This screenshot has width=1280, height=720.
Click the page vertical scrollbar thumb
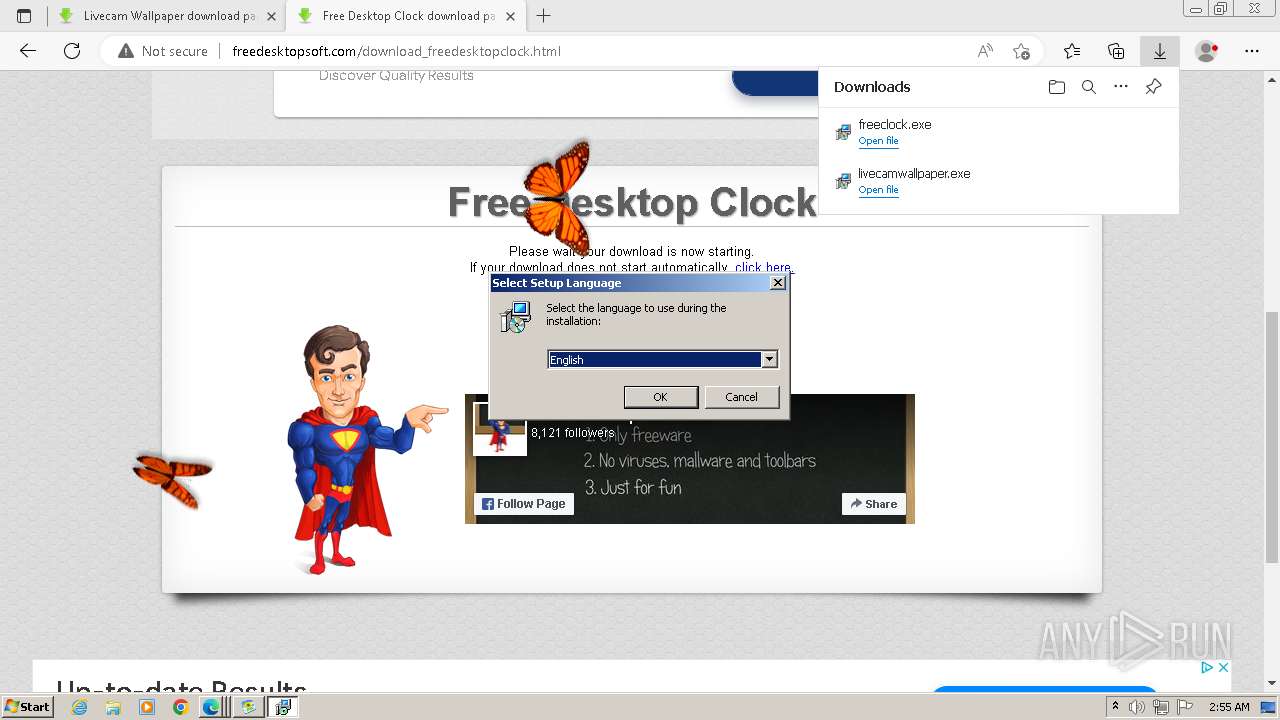coord(1271,436)
